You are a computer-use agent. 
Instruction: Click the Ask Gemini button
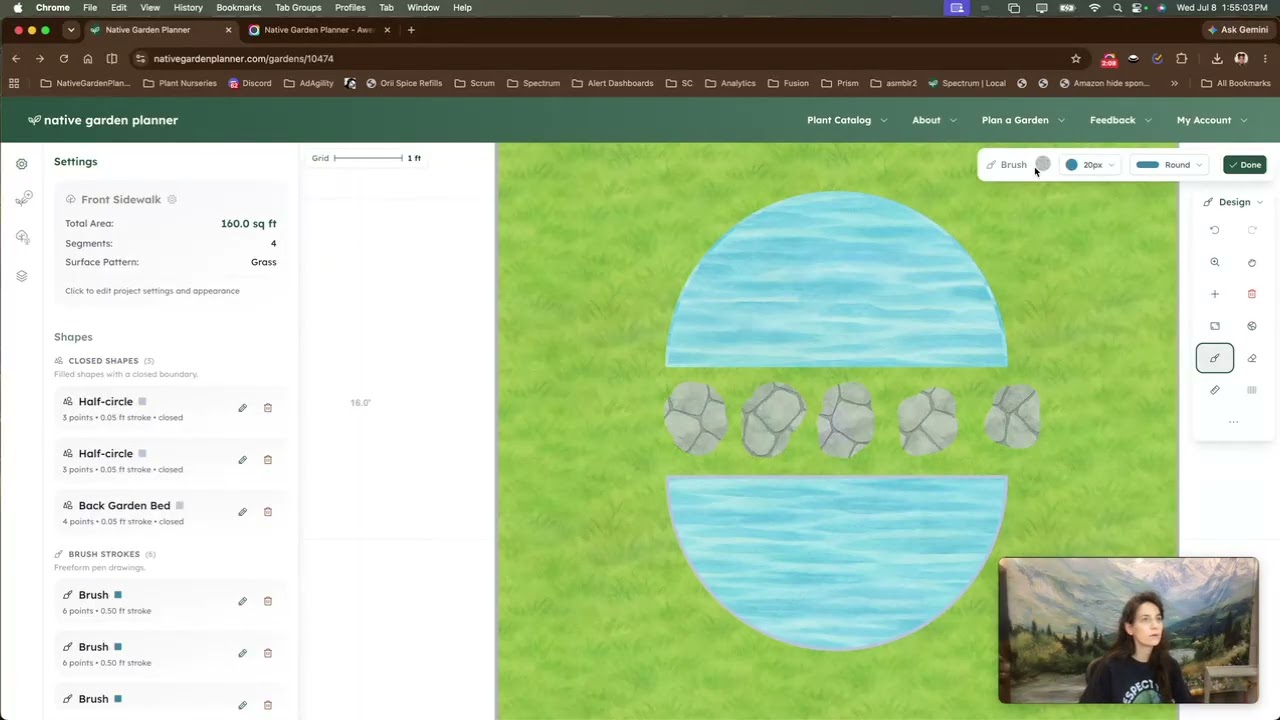click(x=1237, y=30)
